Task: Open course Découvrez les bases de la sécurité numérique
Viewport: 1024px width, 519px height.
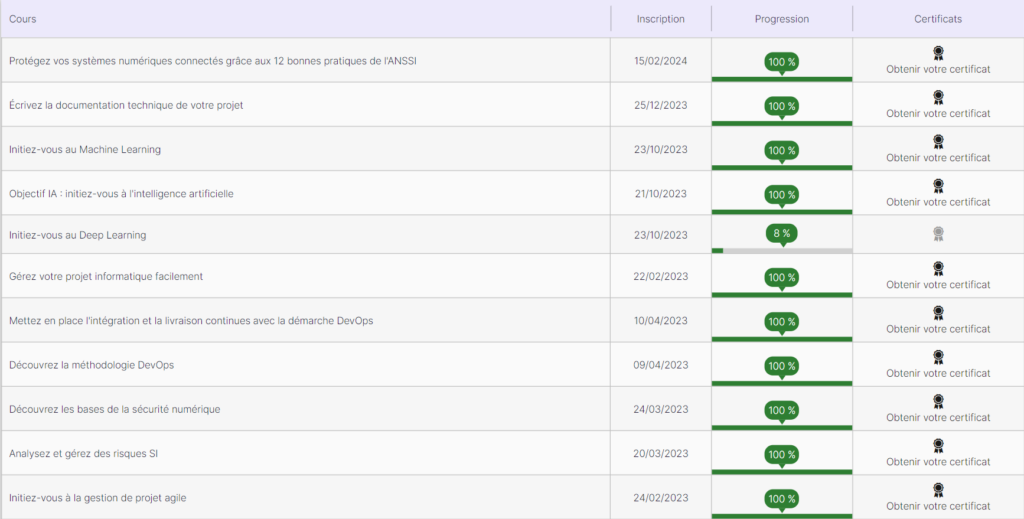Action: [x=115, y=410]
